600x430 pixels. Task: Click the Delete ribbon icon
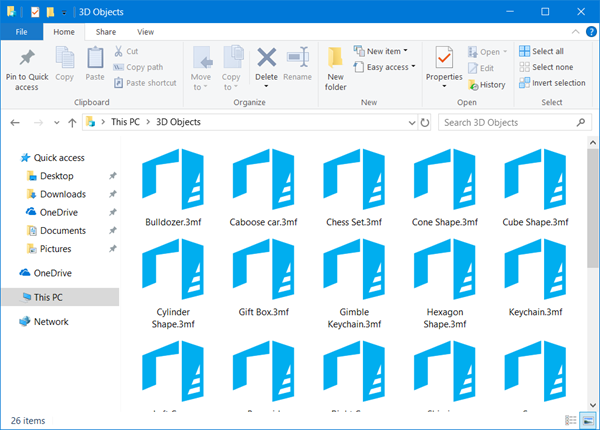pos(266,59)
